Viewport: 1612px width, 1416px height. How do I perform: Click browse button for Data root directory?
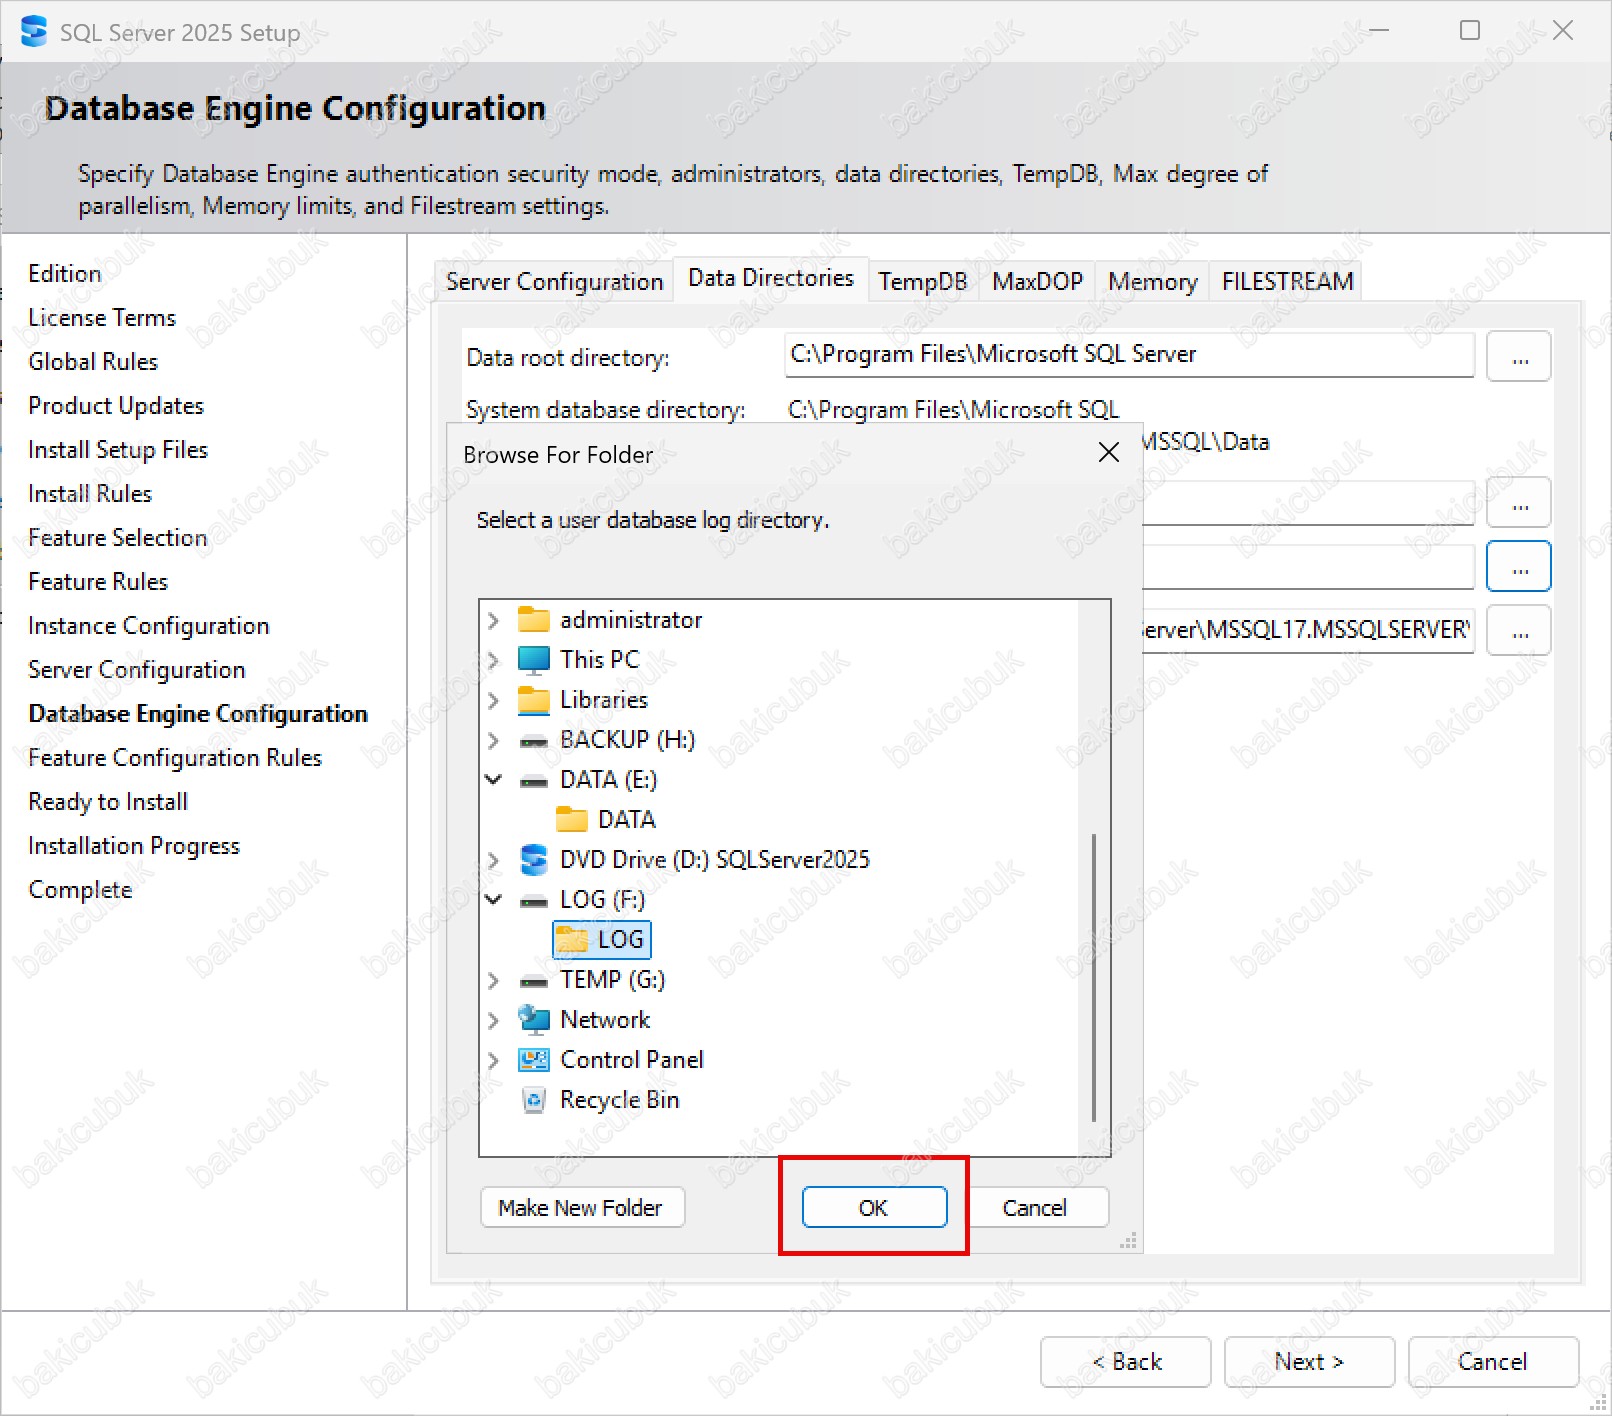[x=1518, y=358]
